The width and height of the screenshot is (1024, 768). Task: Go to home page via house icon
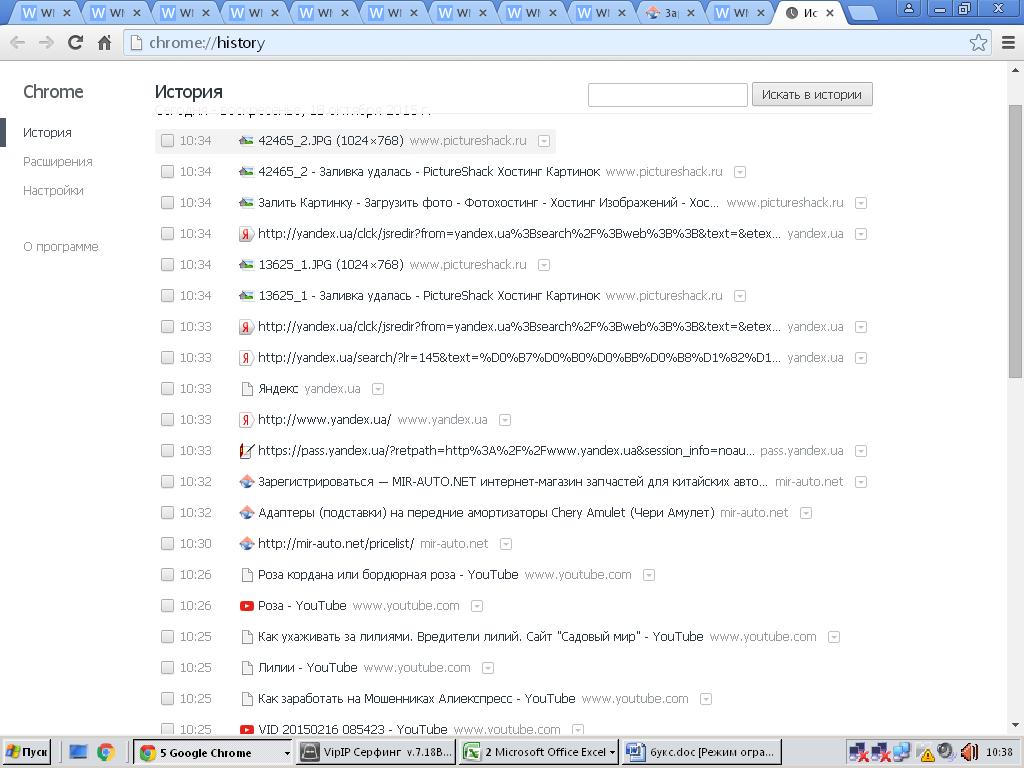[104, 43]
